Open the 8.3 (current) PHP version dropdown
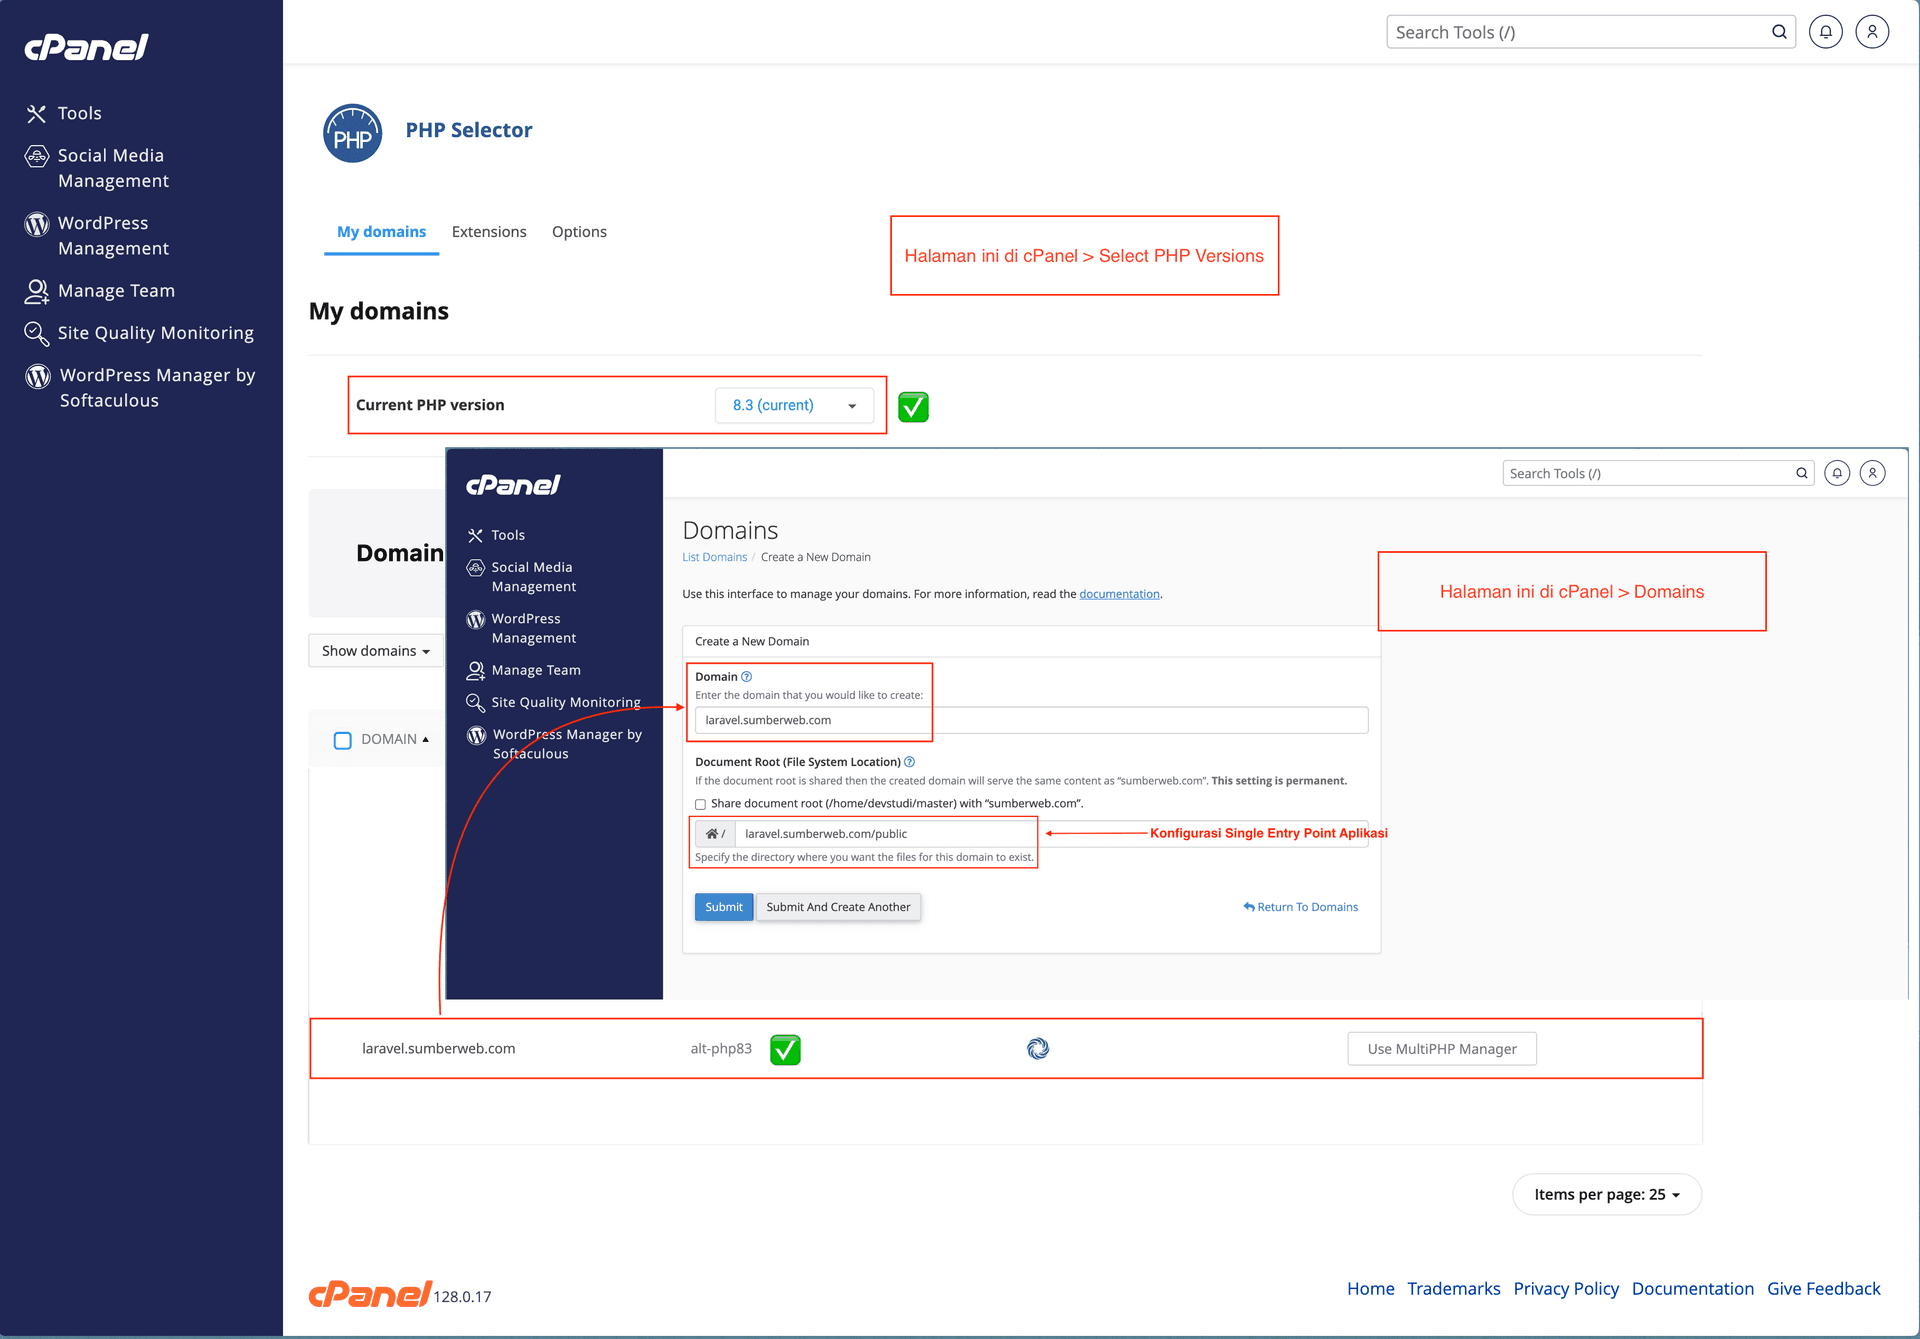 pyautogui.click(x=794, y=405)
